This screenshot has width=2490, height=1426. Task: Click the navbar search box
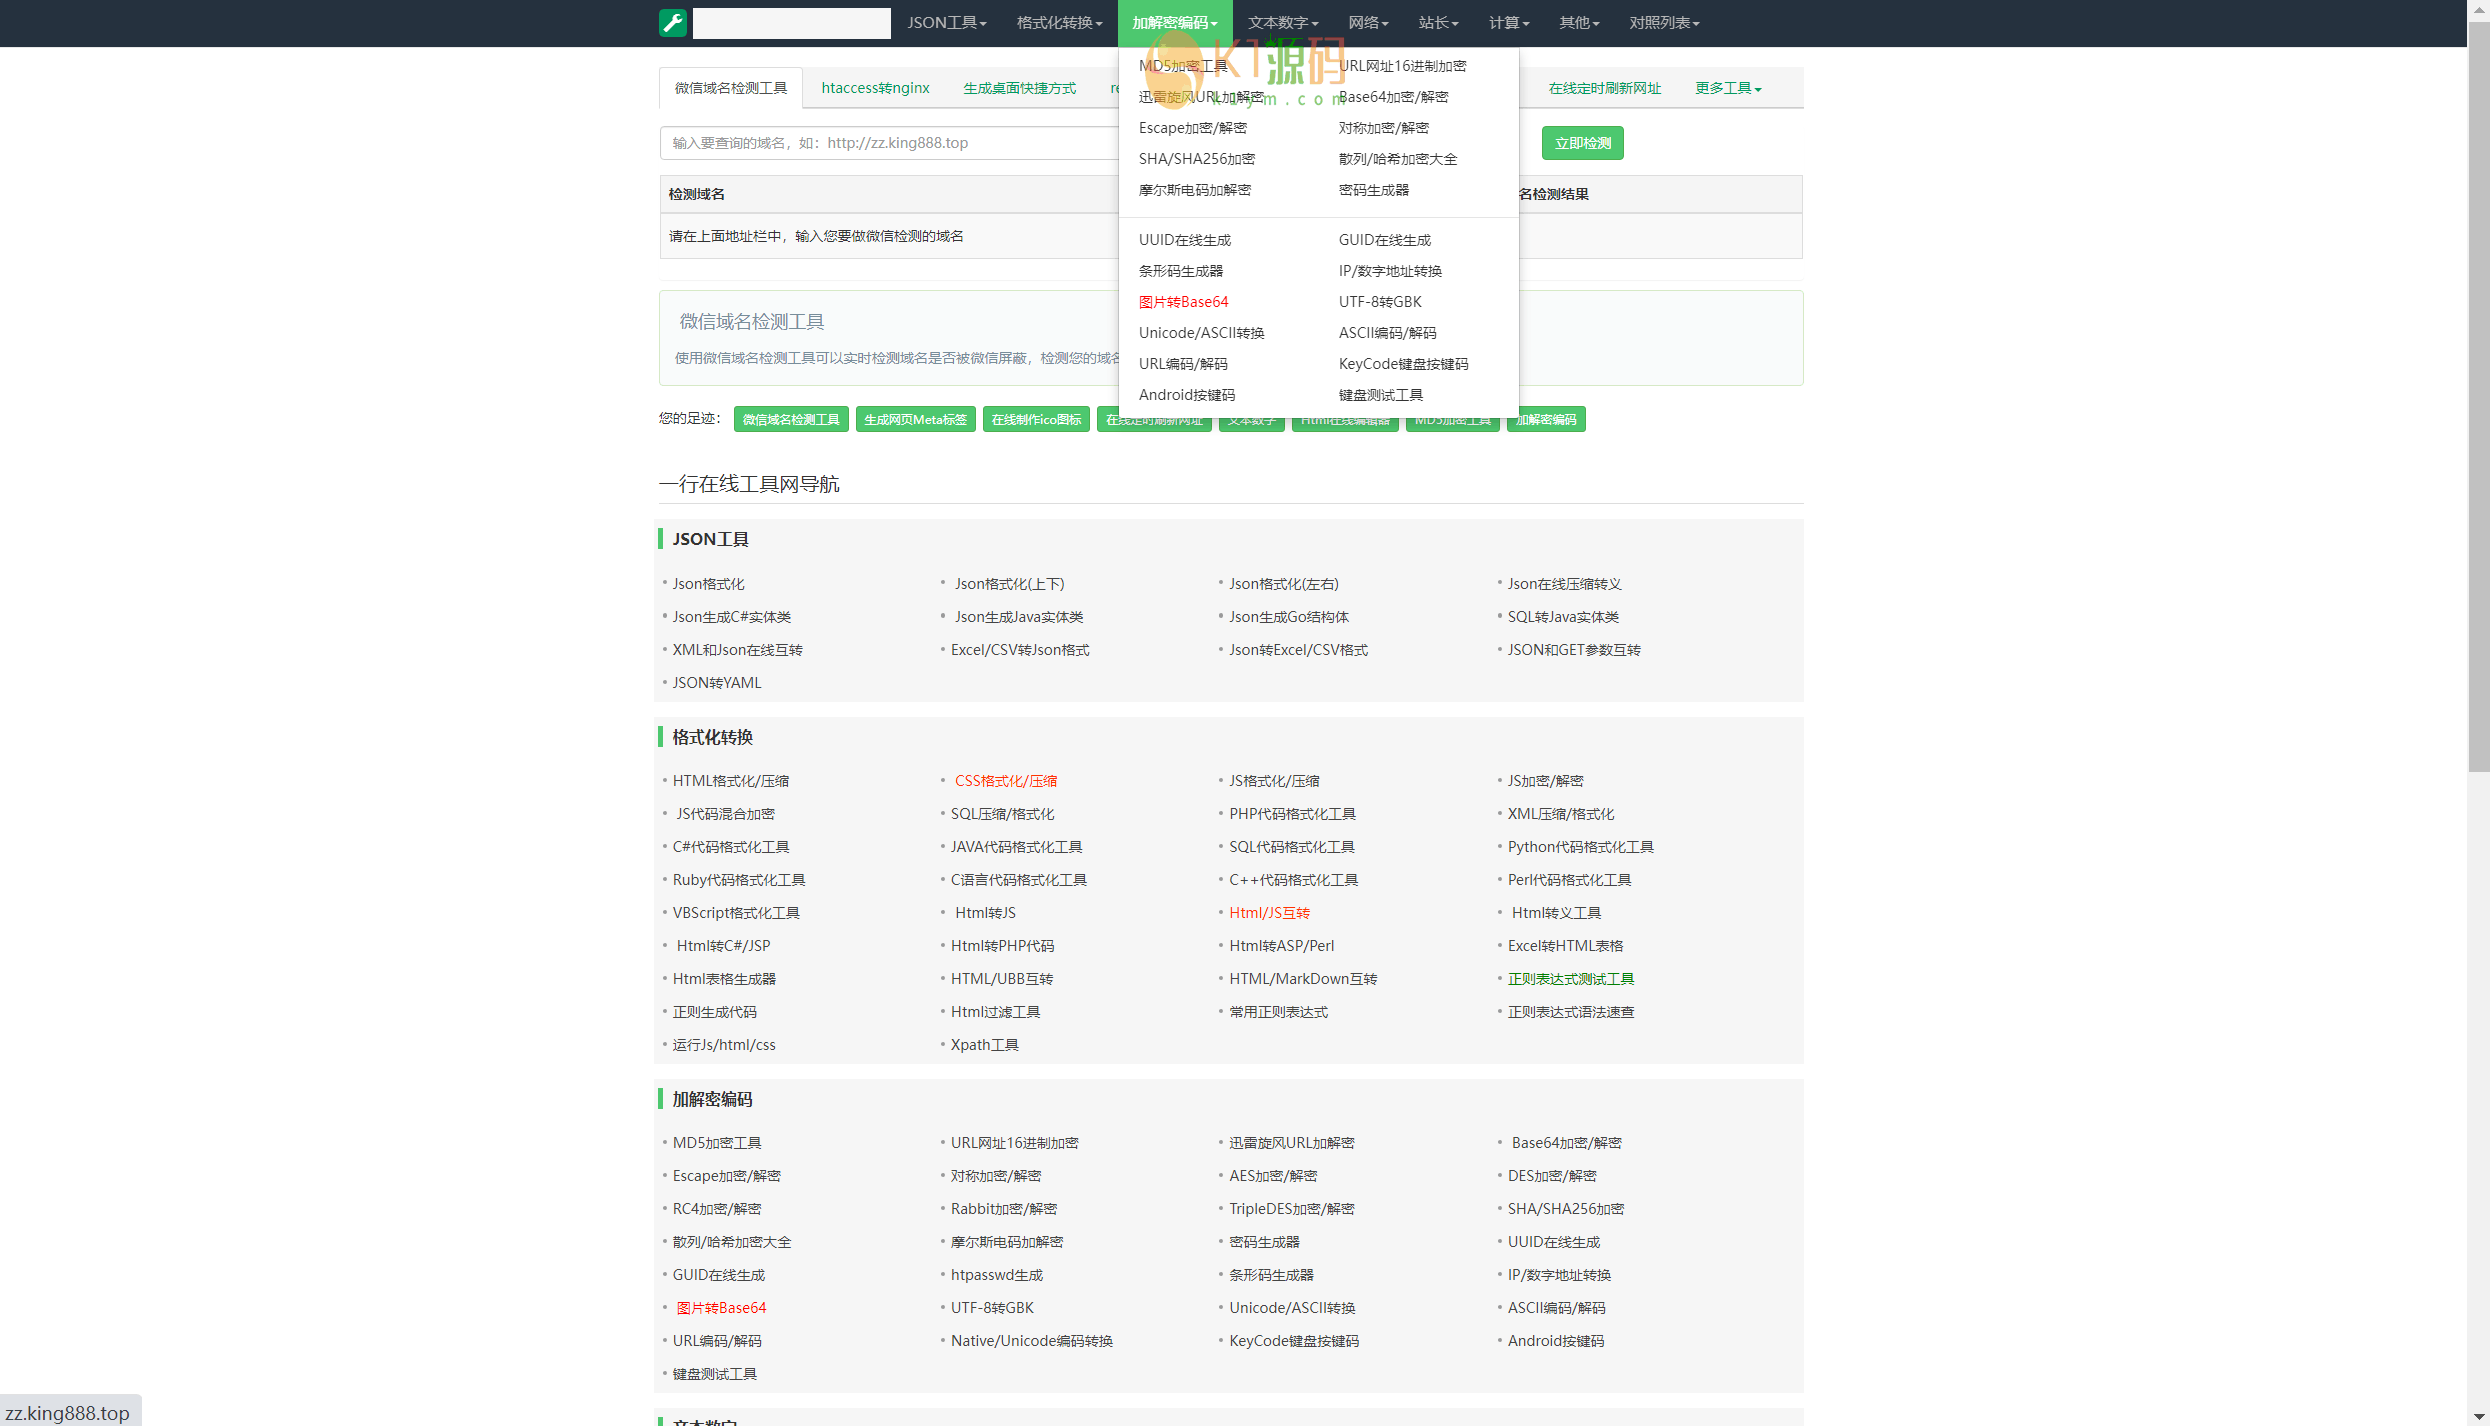(x=791, y=23)
